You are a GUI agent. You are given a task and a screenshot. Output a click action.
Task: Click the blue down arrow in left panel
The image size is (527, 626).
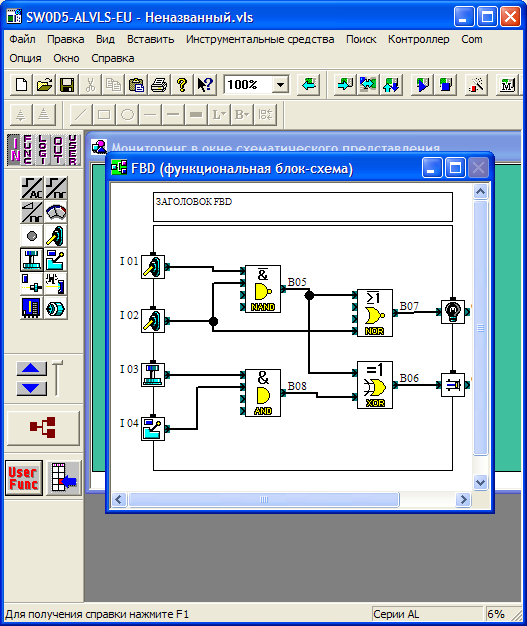click(31, 388)
